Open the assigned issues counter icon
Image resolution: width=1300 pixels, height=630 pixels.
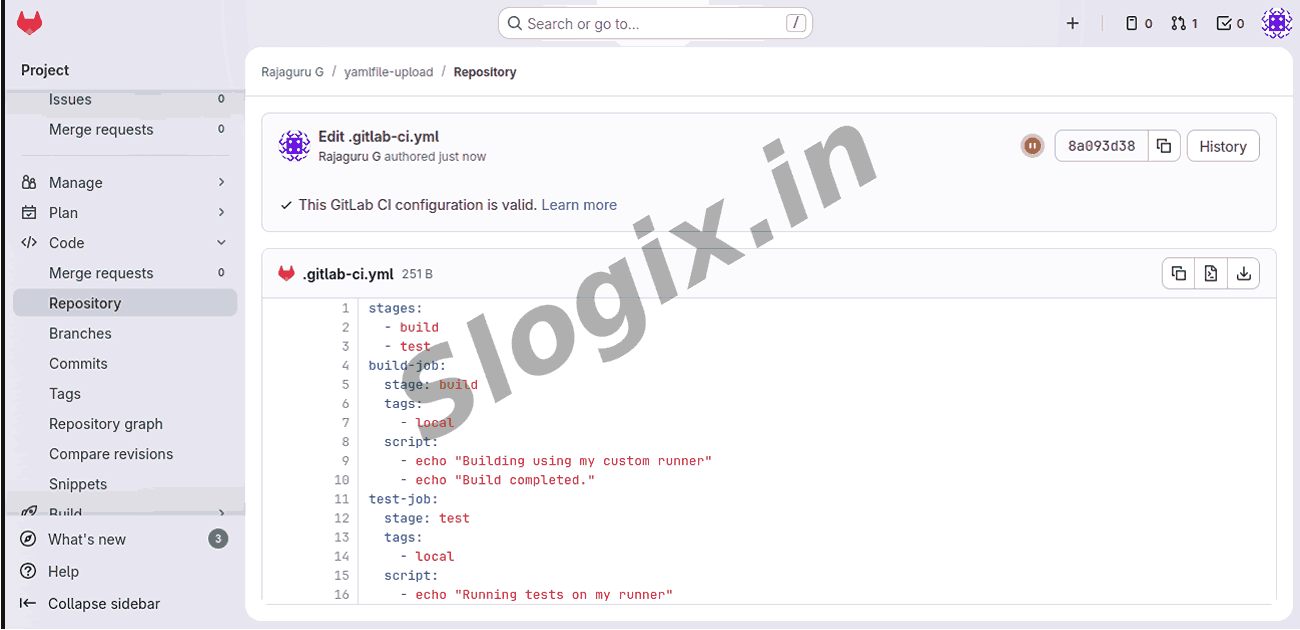click(x=1139, y=23)
